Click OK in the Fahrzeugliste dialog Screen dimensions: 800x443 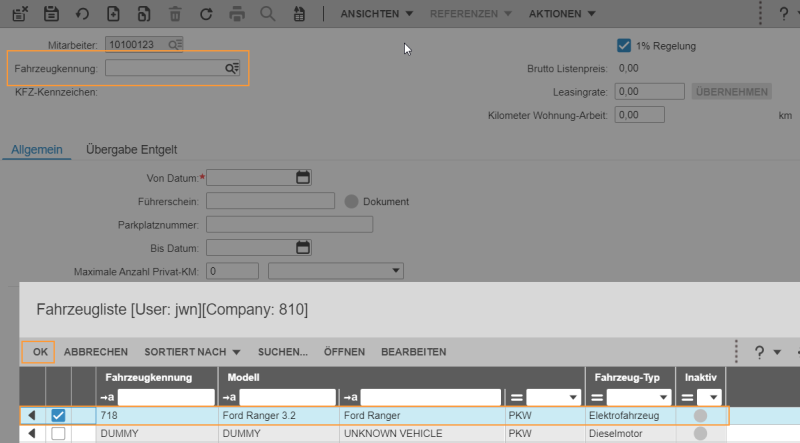40,352
